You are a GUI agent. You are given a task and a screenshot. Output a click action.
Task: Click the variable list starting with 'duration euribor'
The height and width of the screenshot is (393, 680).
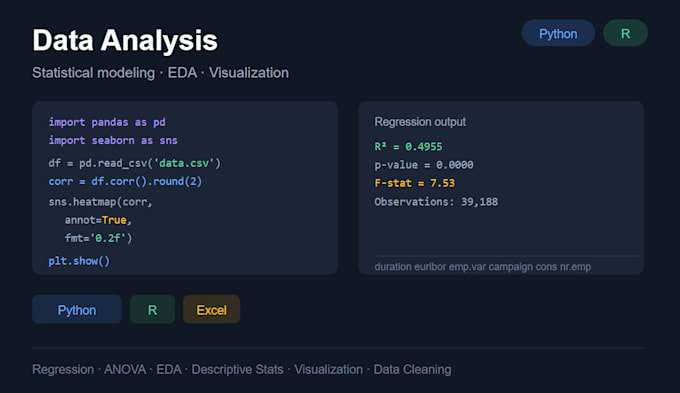point(483,267)
